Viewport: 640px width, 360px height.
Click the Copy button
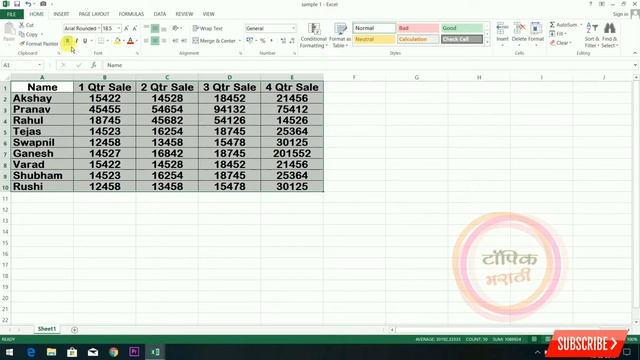[x=29, y=34]
